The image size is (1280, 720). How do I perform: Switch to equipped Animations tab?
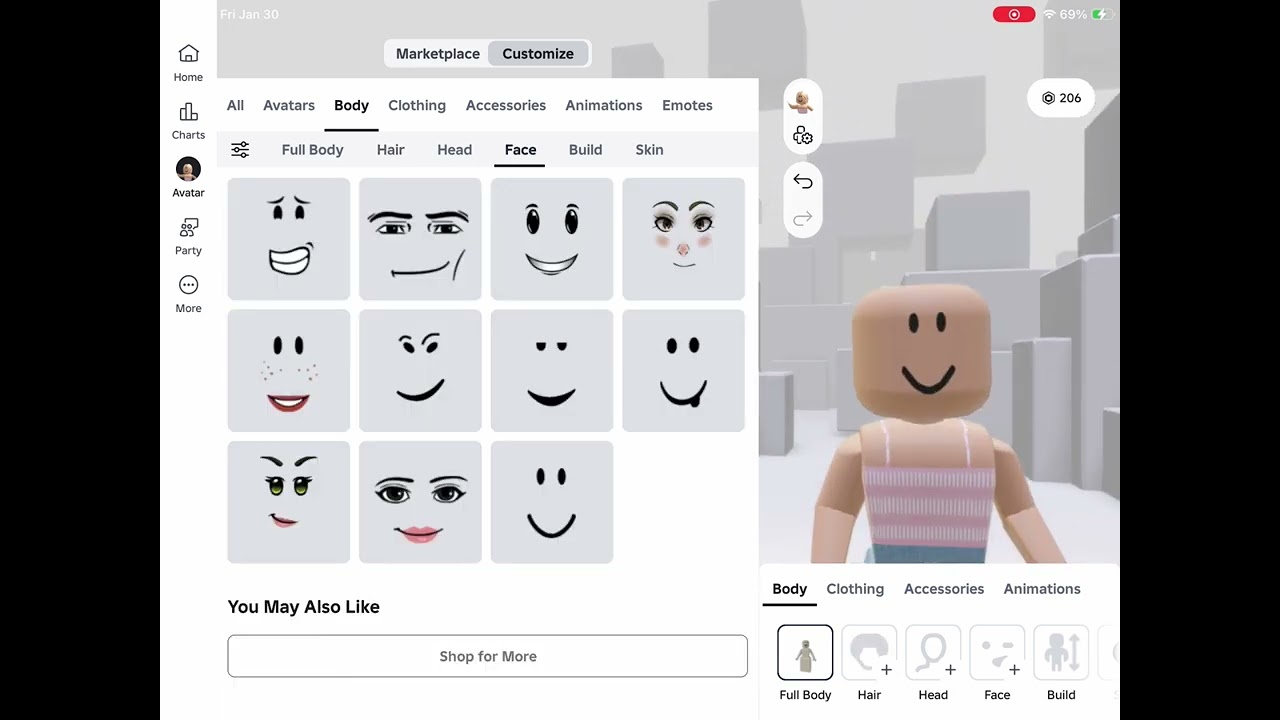tap(1042, 589)
